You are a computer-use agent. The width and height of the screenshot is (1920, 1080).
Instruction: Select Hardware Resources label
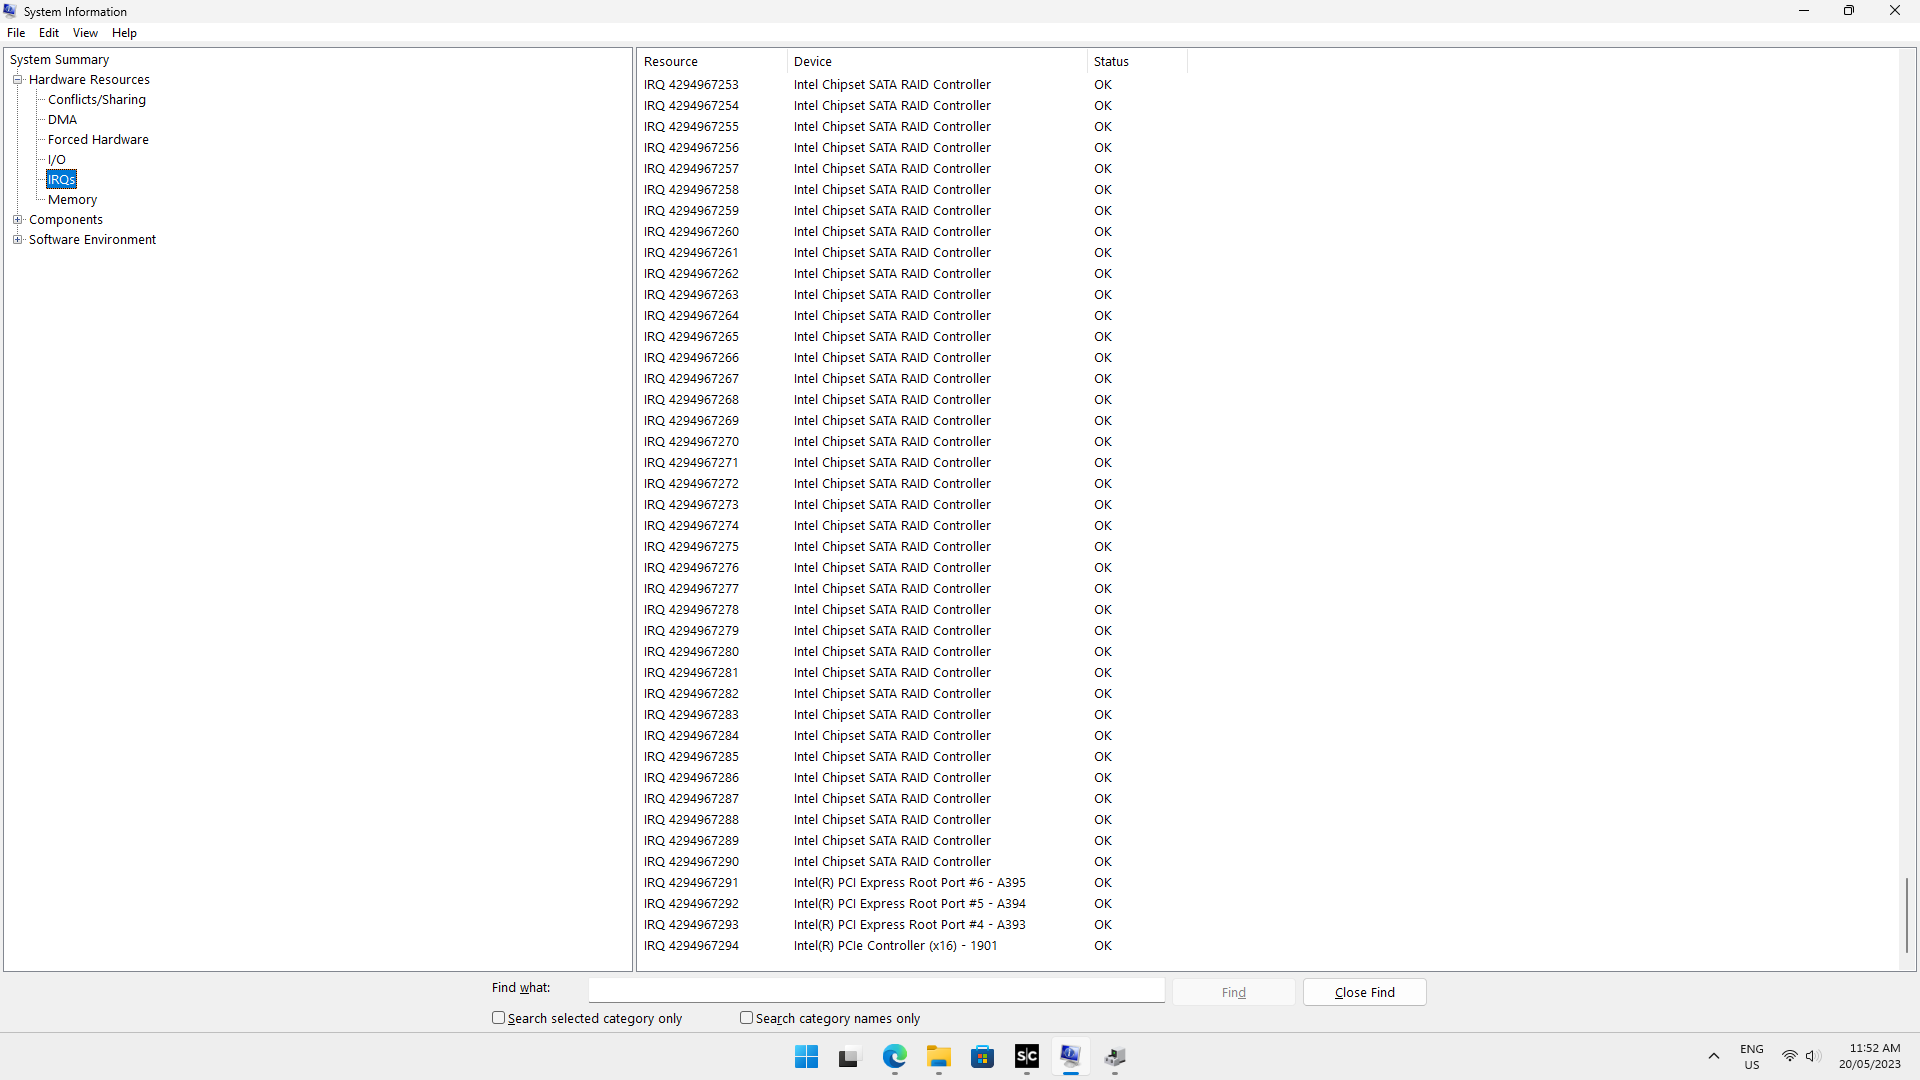tap(89, 79)
